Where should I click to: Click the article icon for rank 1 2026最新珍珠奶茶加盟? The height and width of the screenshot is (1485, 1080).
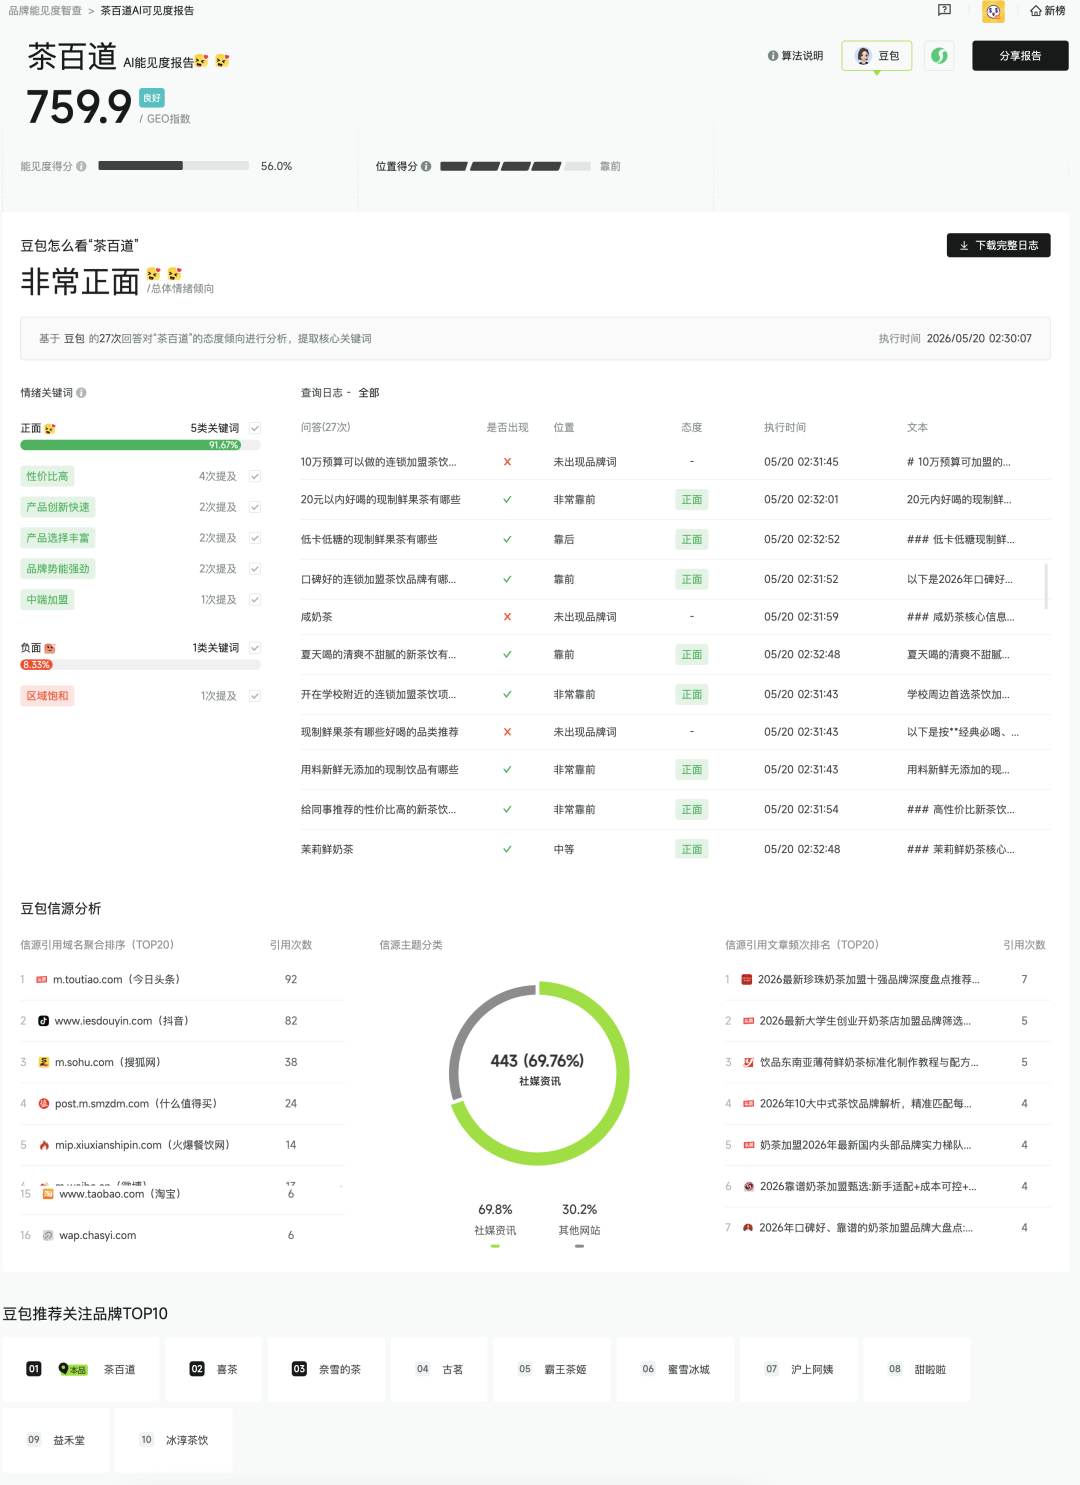tap(747, 980)
